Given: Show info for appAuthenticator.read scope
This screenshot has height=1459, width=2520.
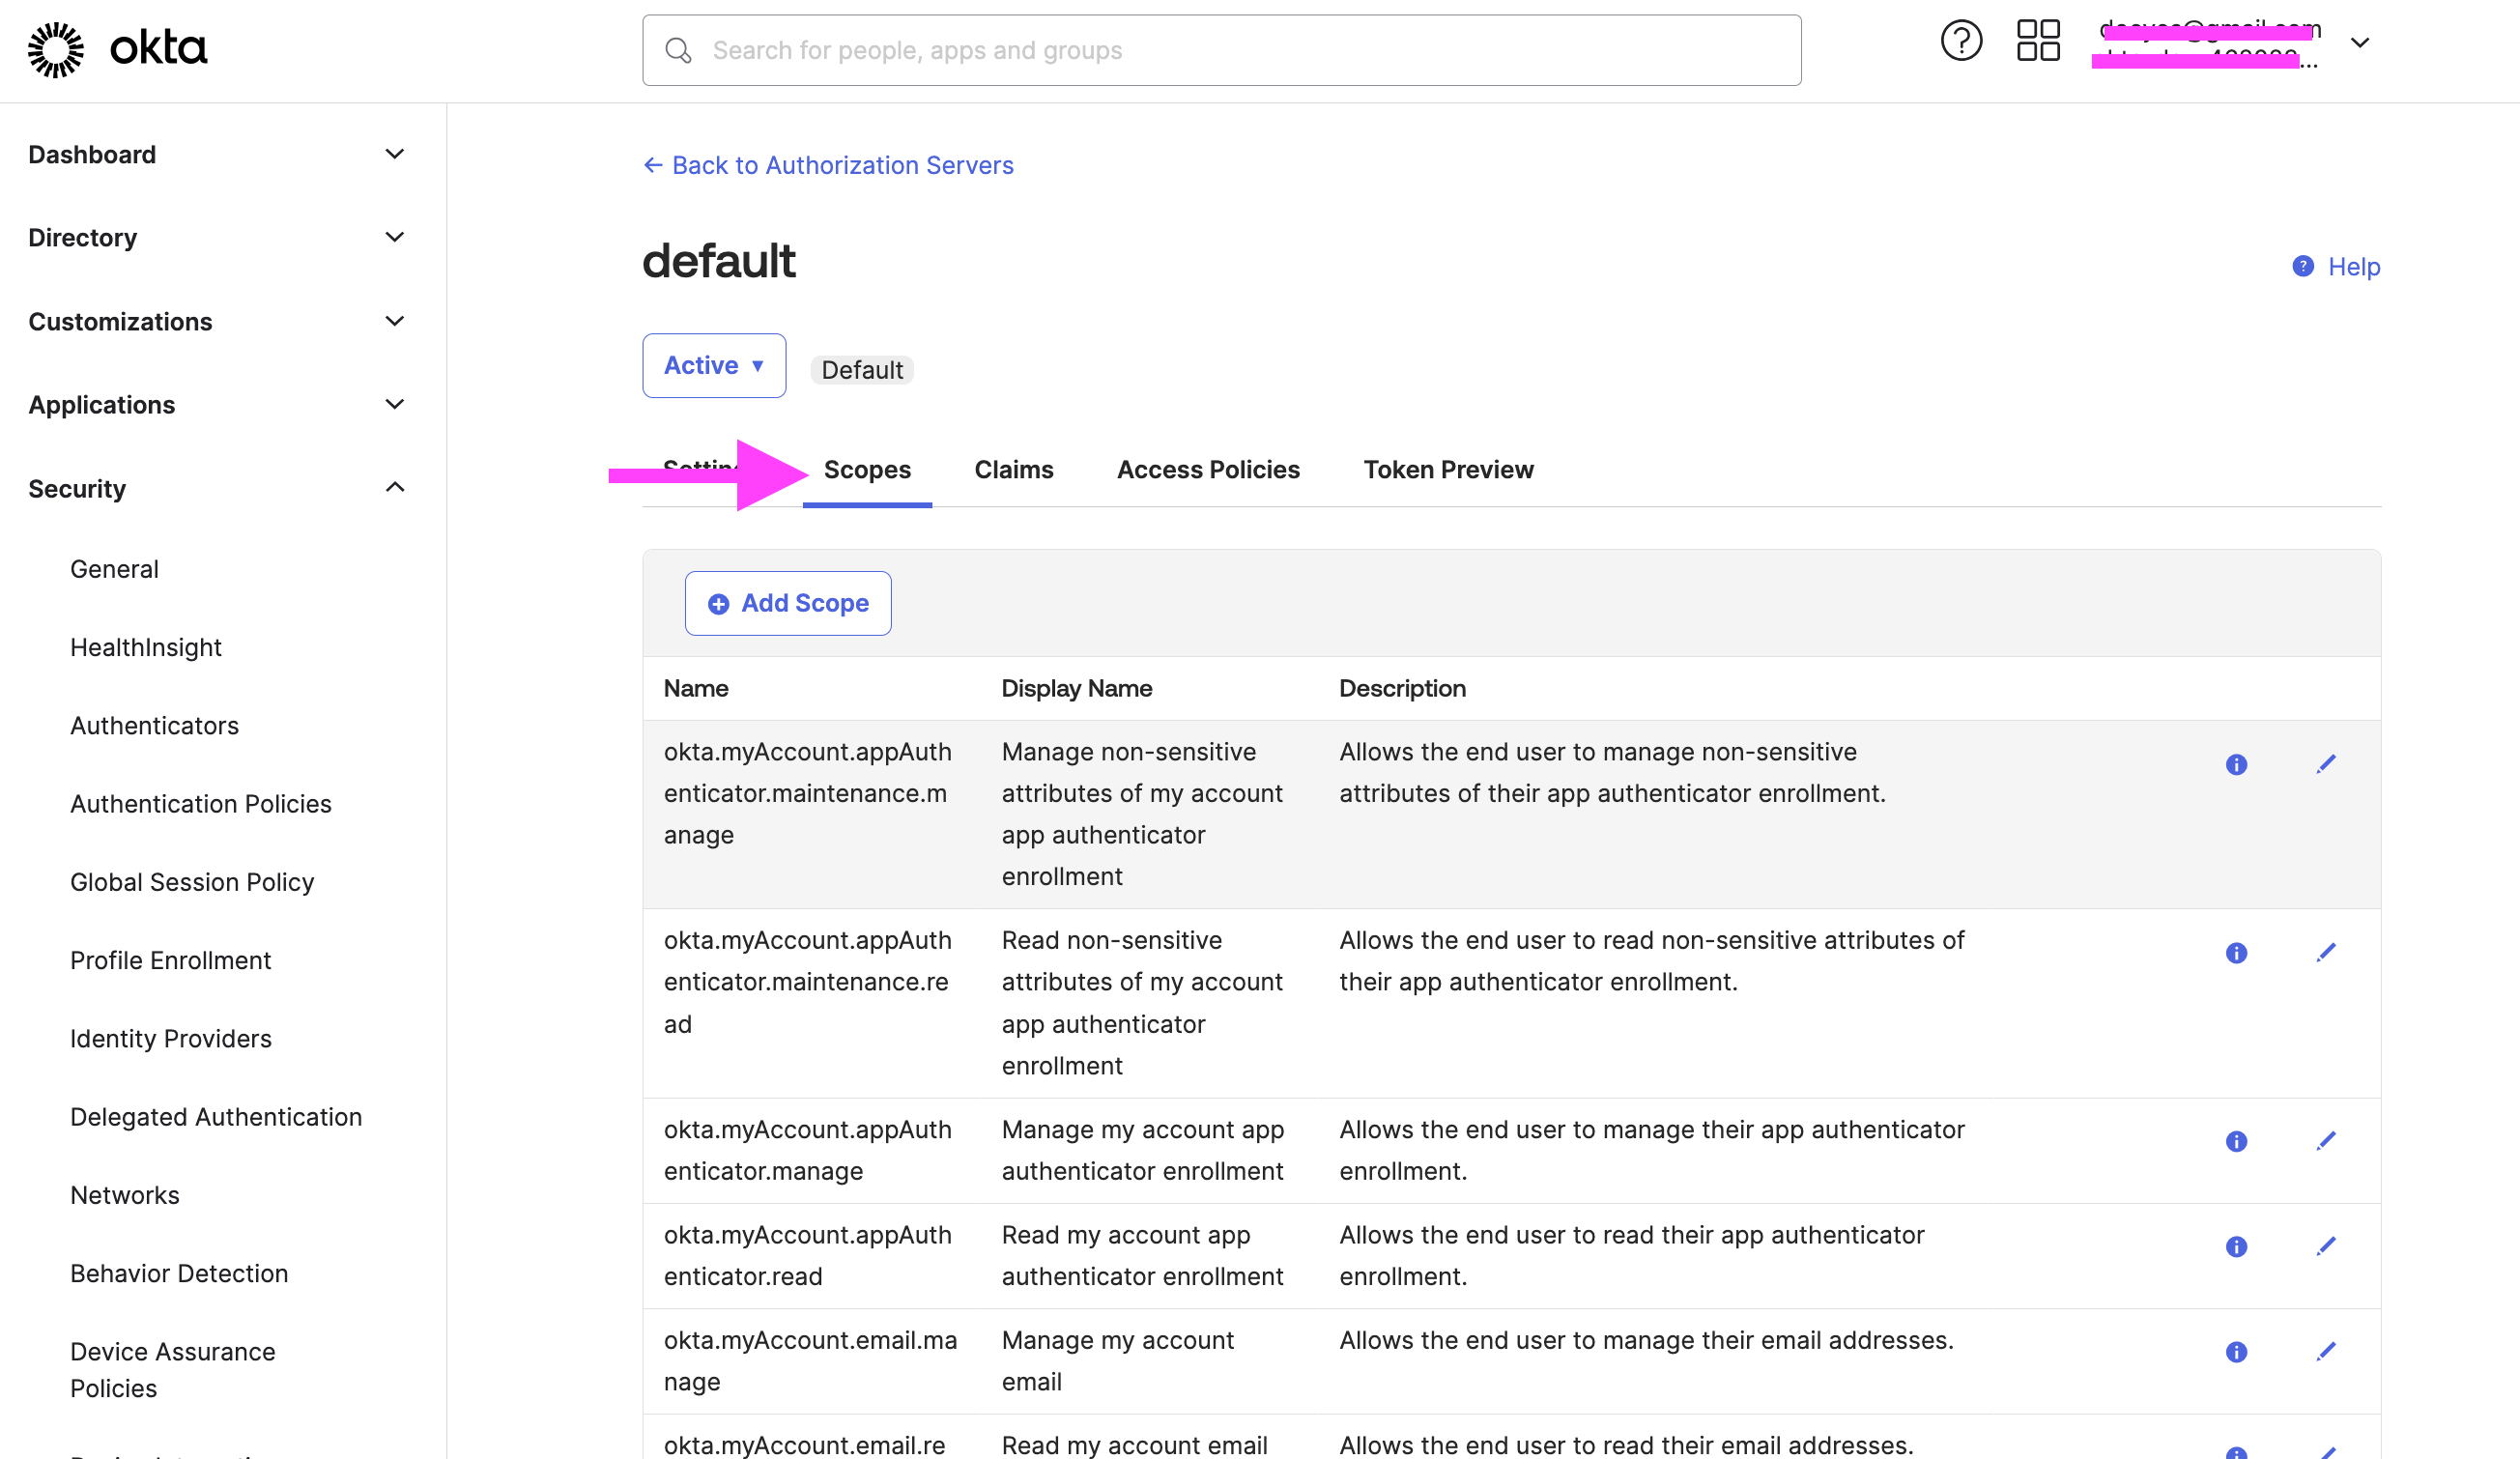Looking at the screenshot, I should pyautogui.click(x=2237, y=1247).
